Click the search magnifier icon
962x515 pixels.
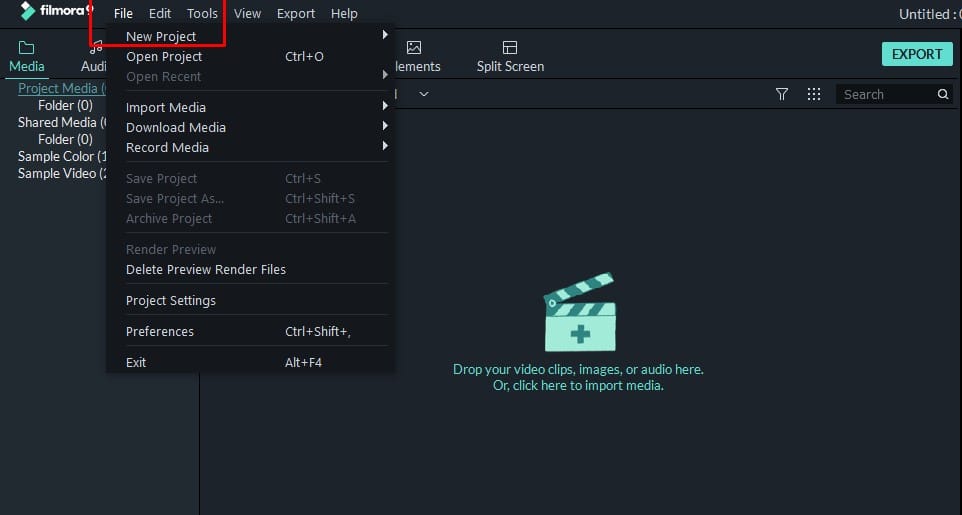(x=942, y=94)
